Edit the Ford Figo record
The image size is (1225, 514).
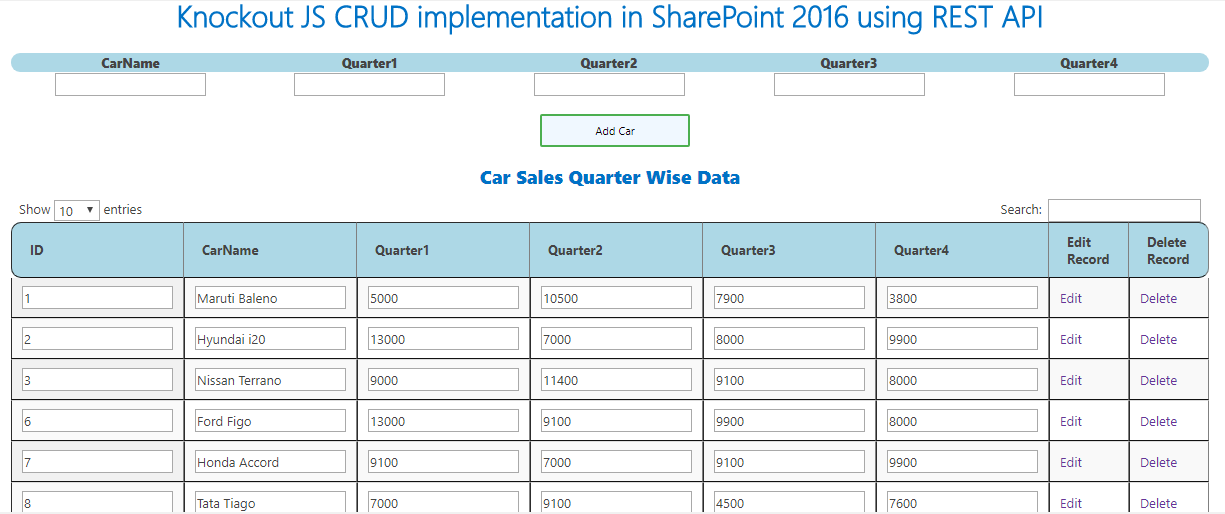coord(1071,421)
